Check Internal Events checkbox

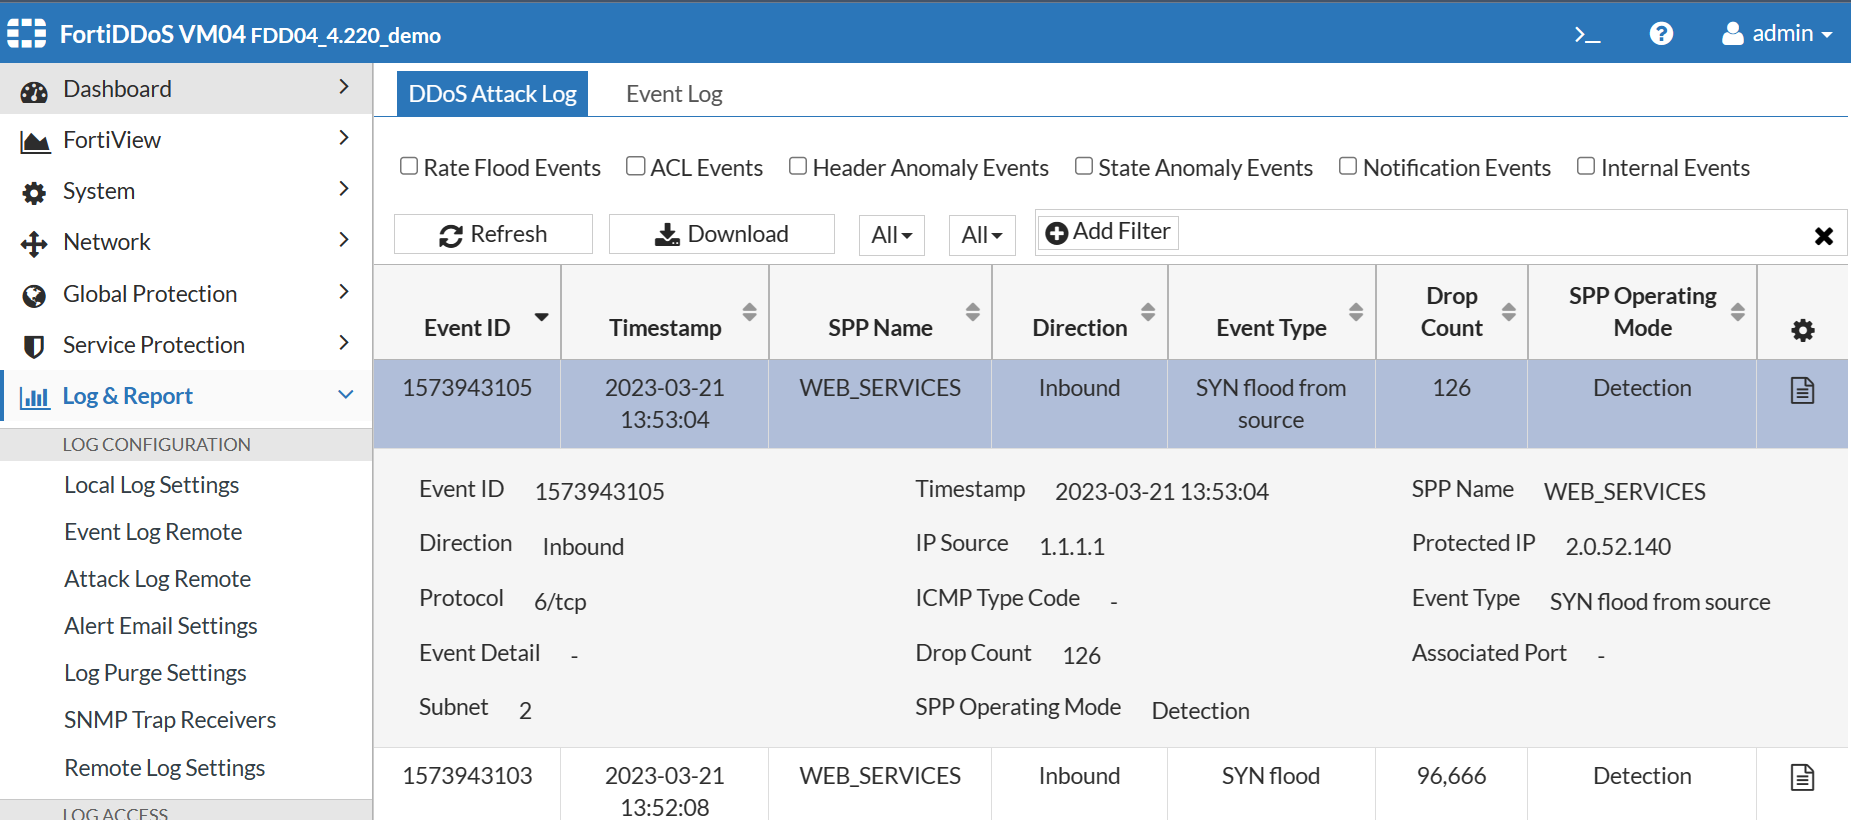tap(1586, 166)
